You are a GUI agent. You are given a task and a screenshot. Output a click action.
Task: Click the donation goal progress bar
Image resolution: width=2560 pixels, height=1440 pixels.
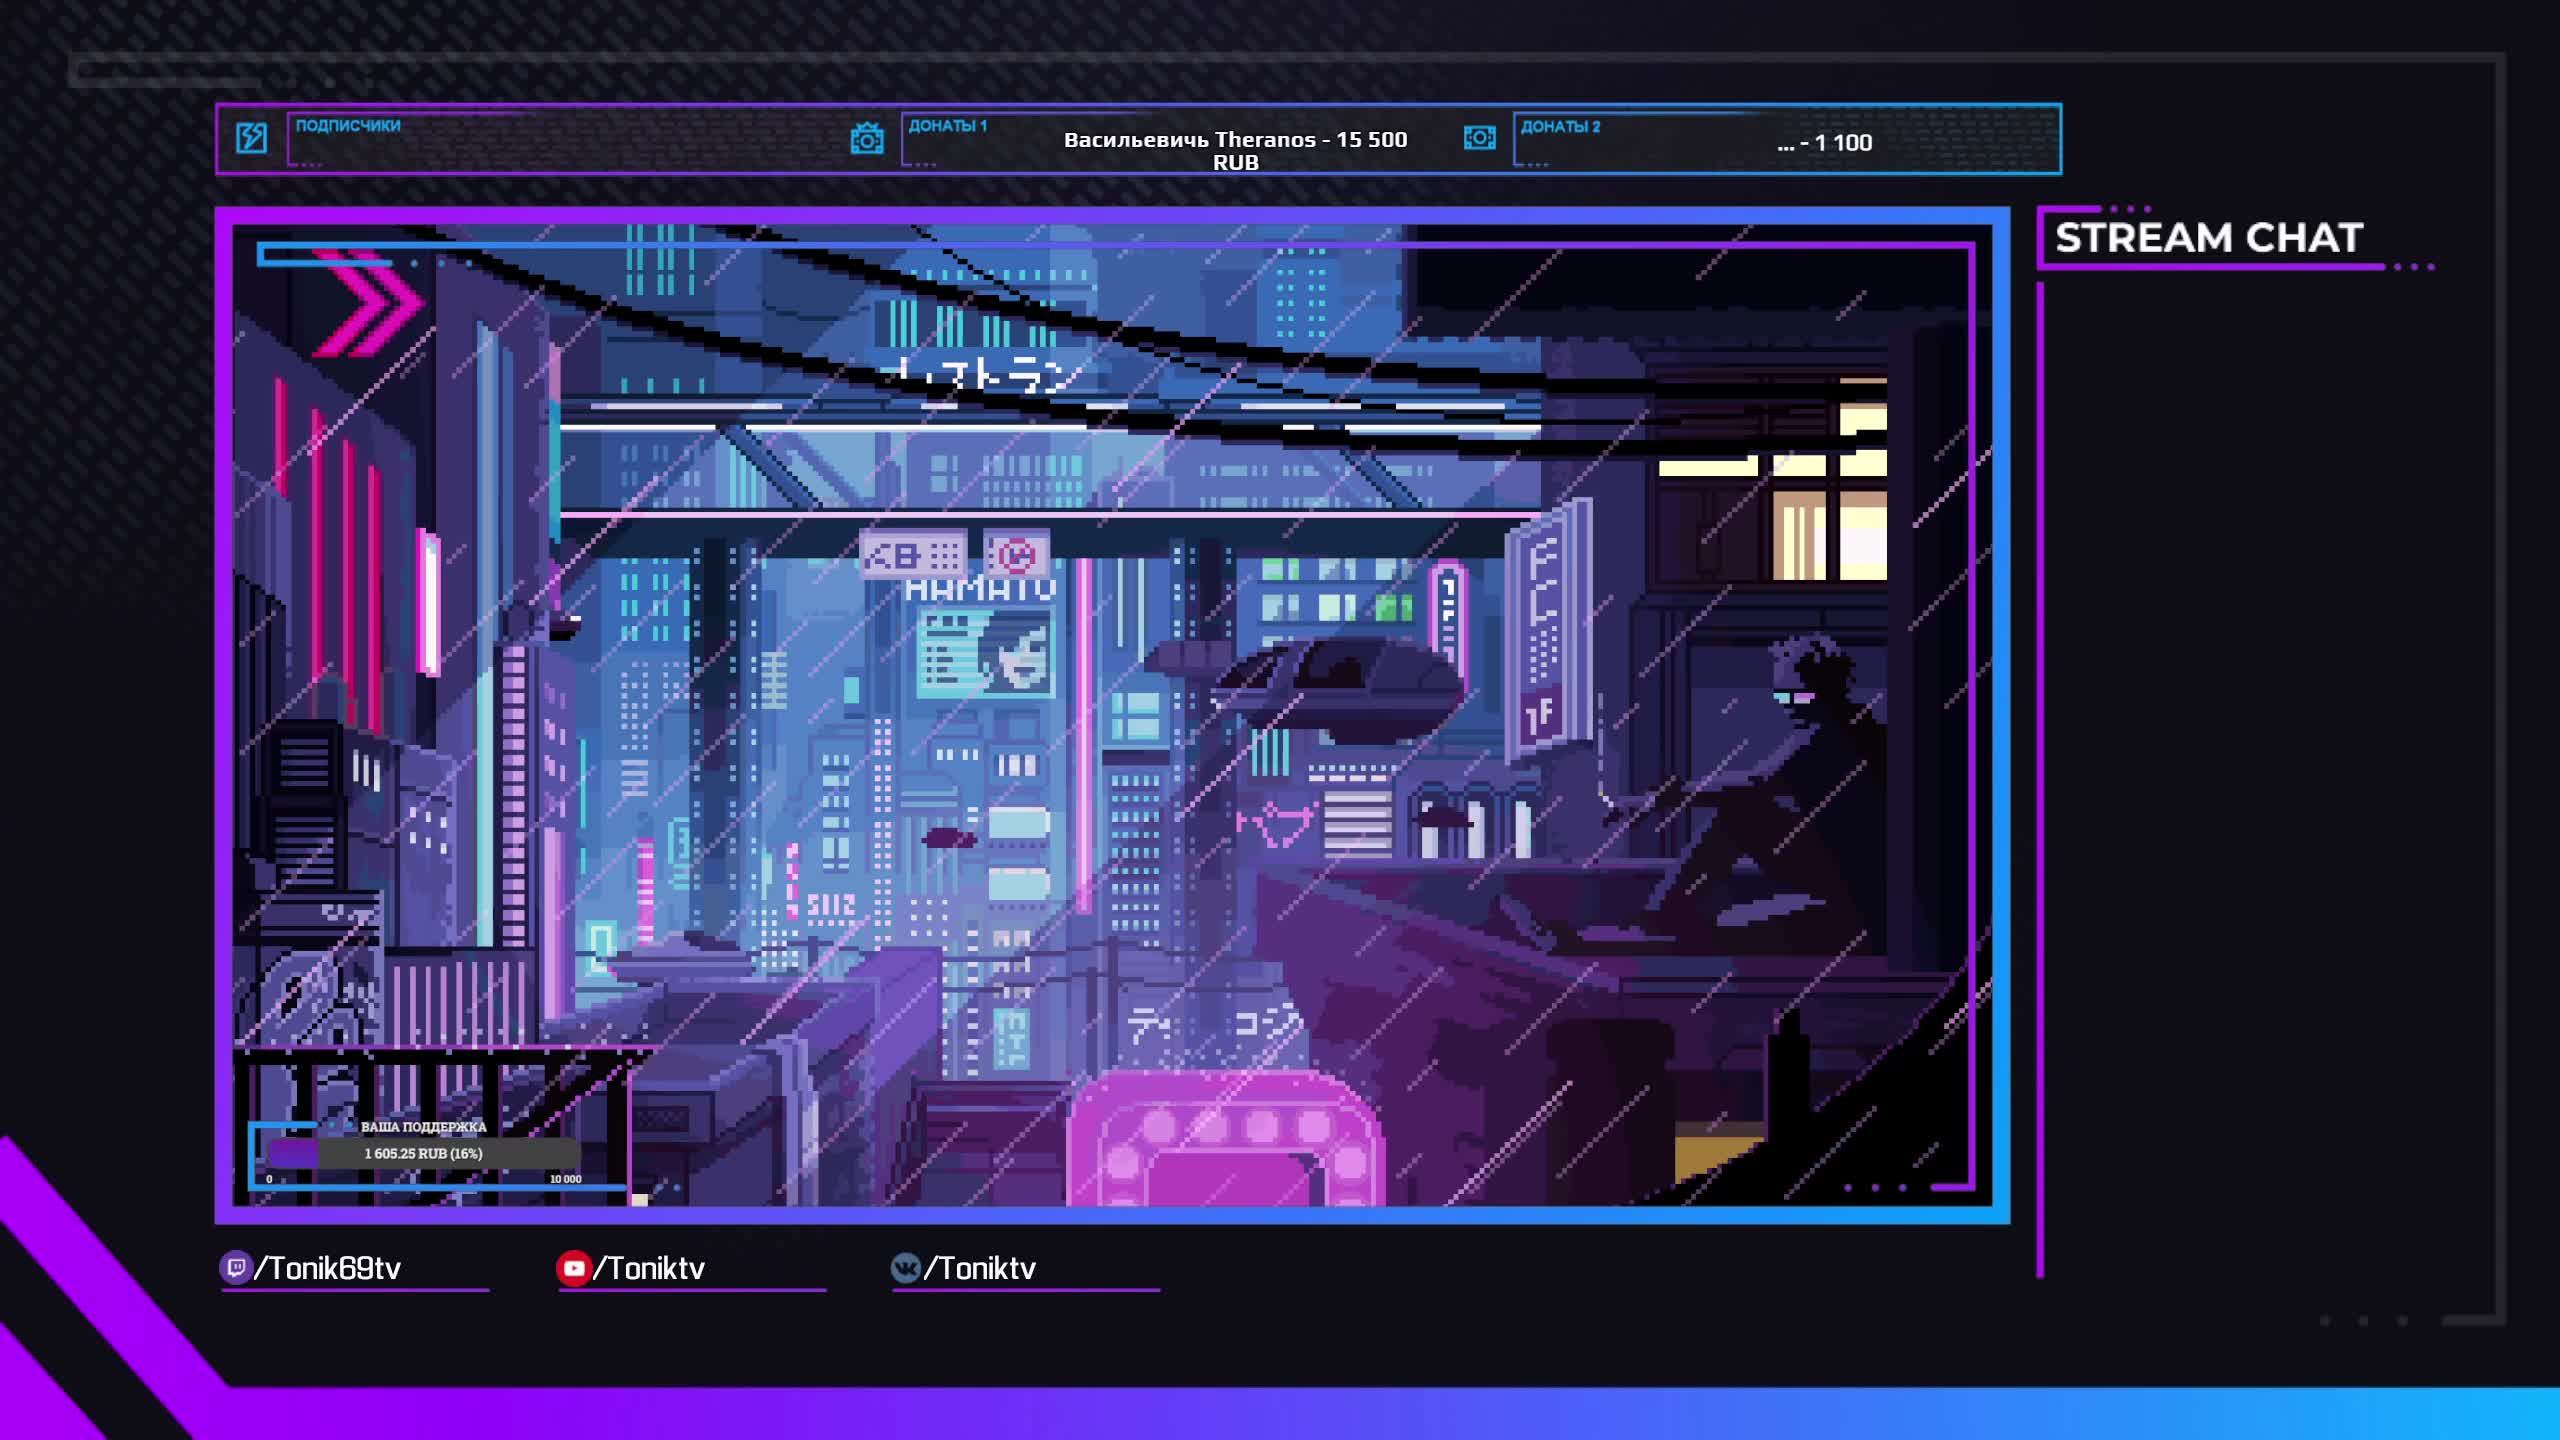(x=423, y=1153)
